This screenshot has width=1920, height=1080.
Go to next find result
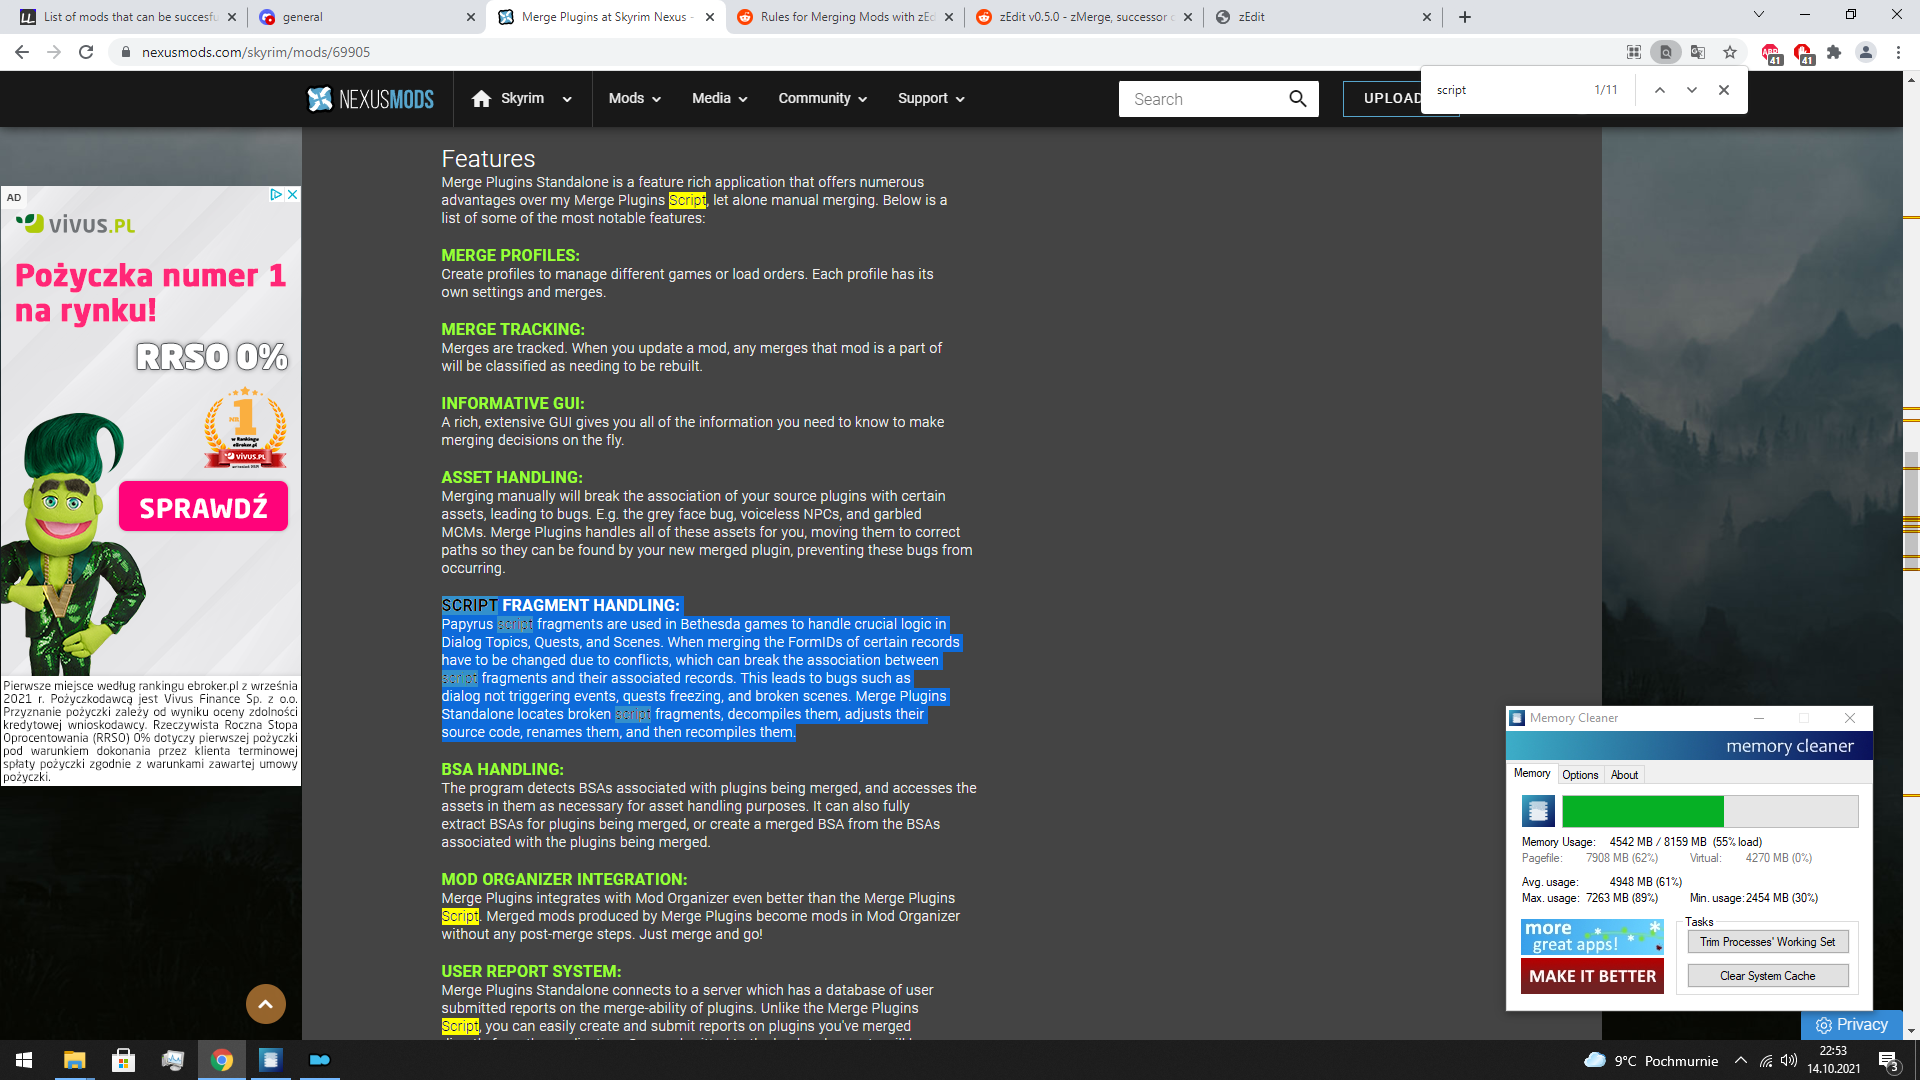click(x=1691, y=90)
